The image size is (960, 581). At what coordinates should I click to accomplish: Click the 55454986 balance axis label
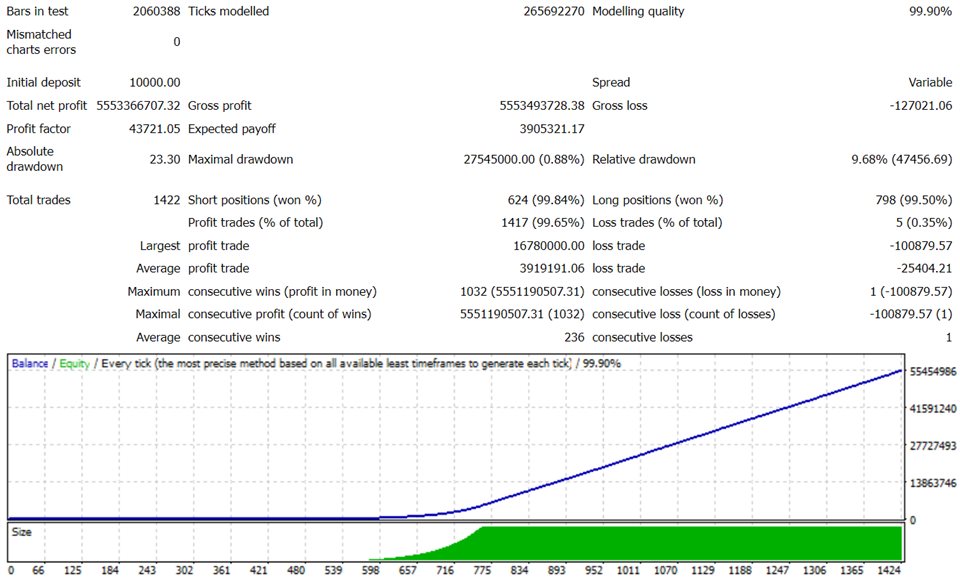coord(933,372)
